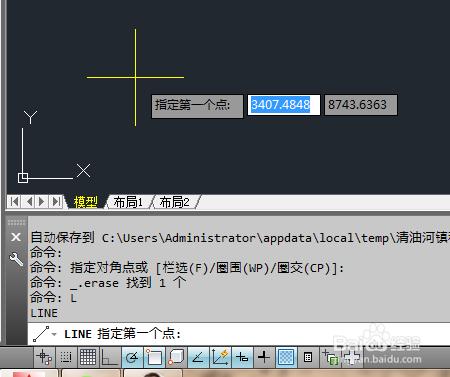This screenshot has height=377, width=450.
Task: Go to previous layout tab arrow
Action: (29, 202)
